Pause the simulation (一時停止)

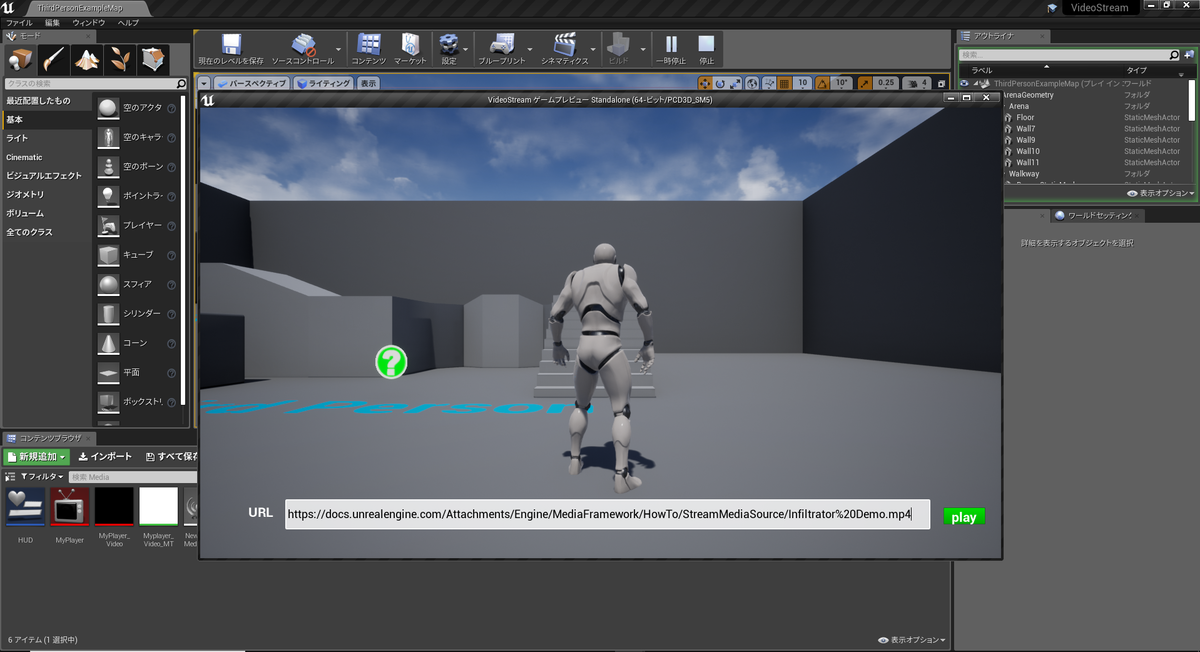click(671, 49)
